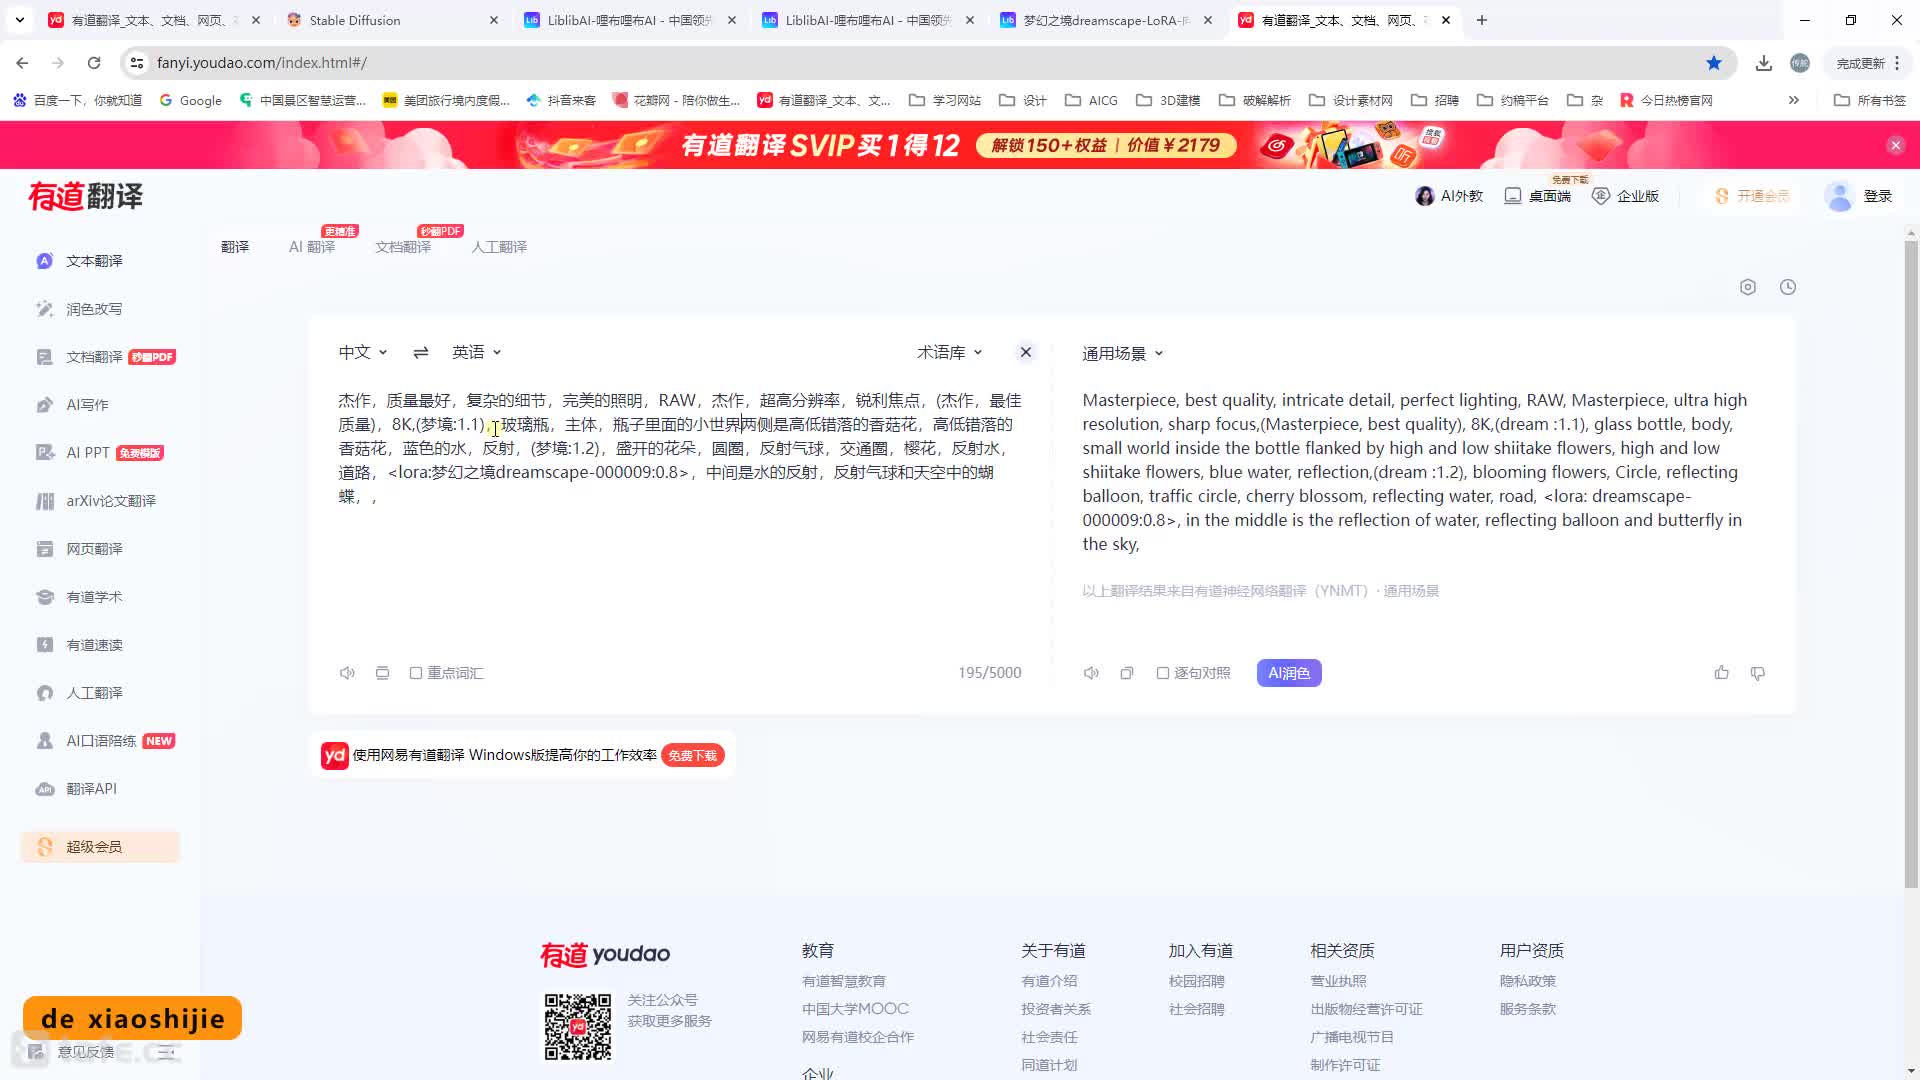Expand 术语库 dropdown
Viewport: 1920px width, 1080px height.
950,352
